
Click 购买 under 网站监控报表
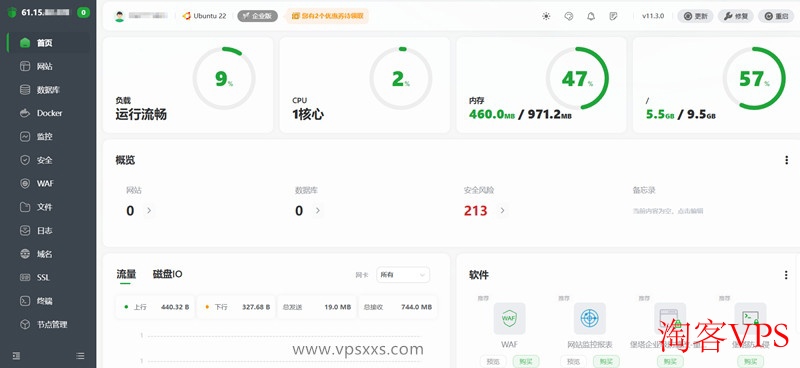(x=606, y=361)
